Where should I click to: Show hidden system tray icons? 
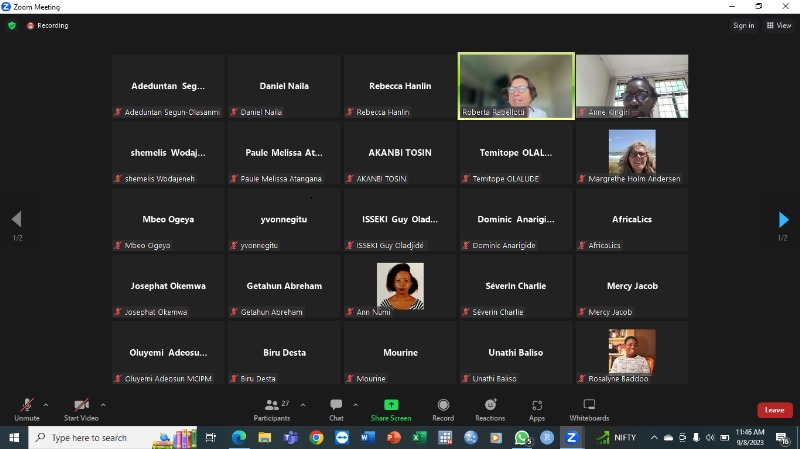coord(654,438)
